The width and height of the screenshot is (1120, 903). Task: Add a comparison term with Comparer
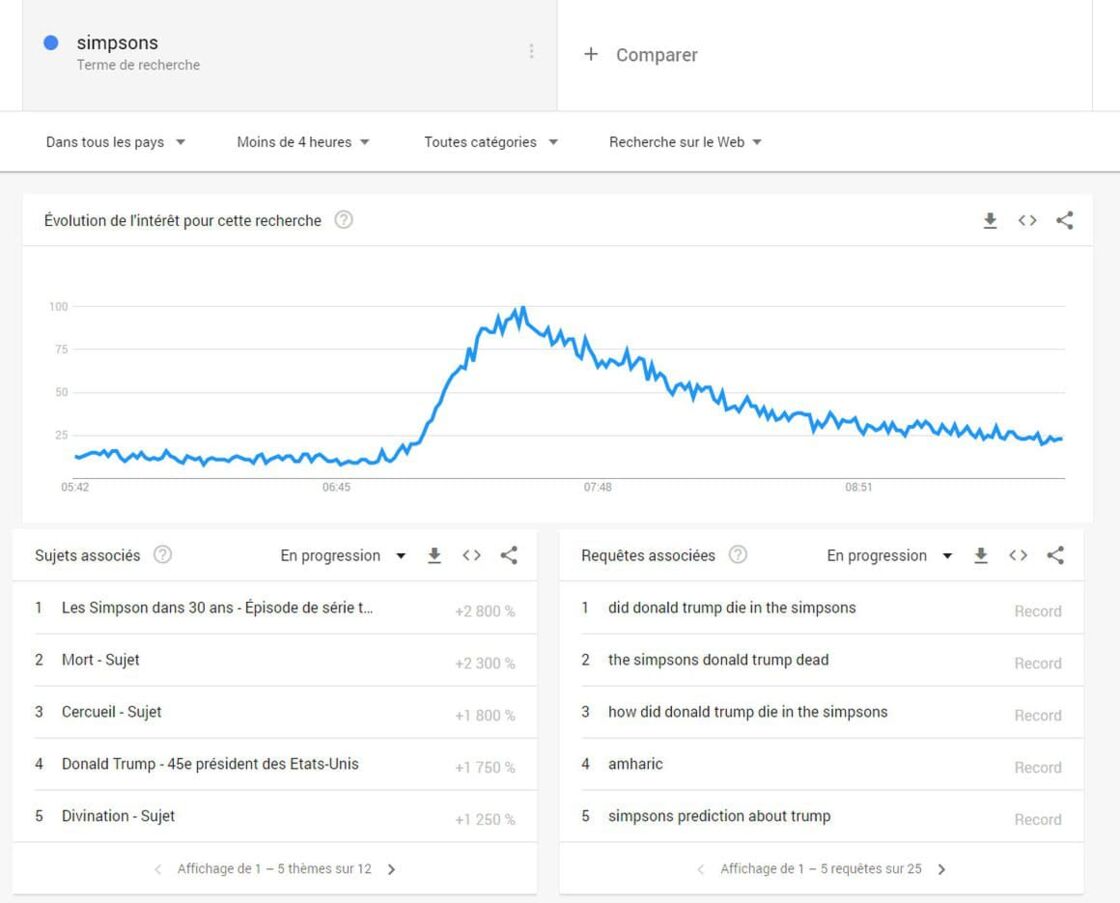(x=641, y=55)
